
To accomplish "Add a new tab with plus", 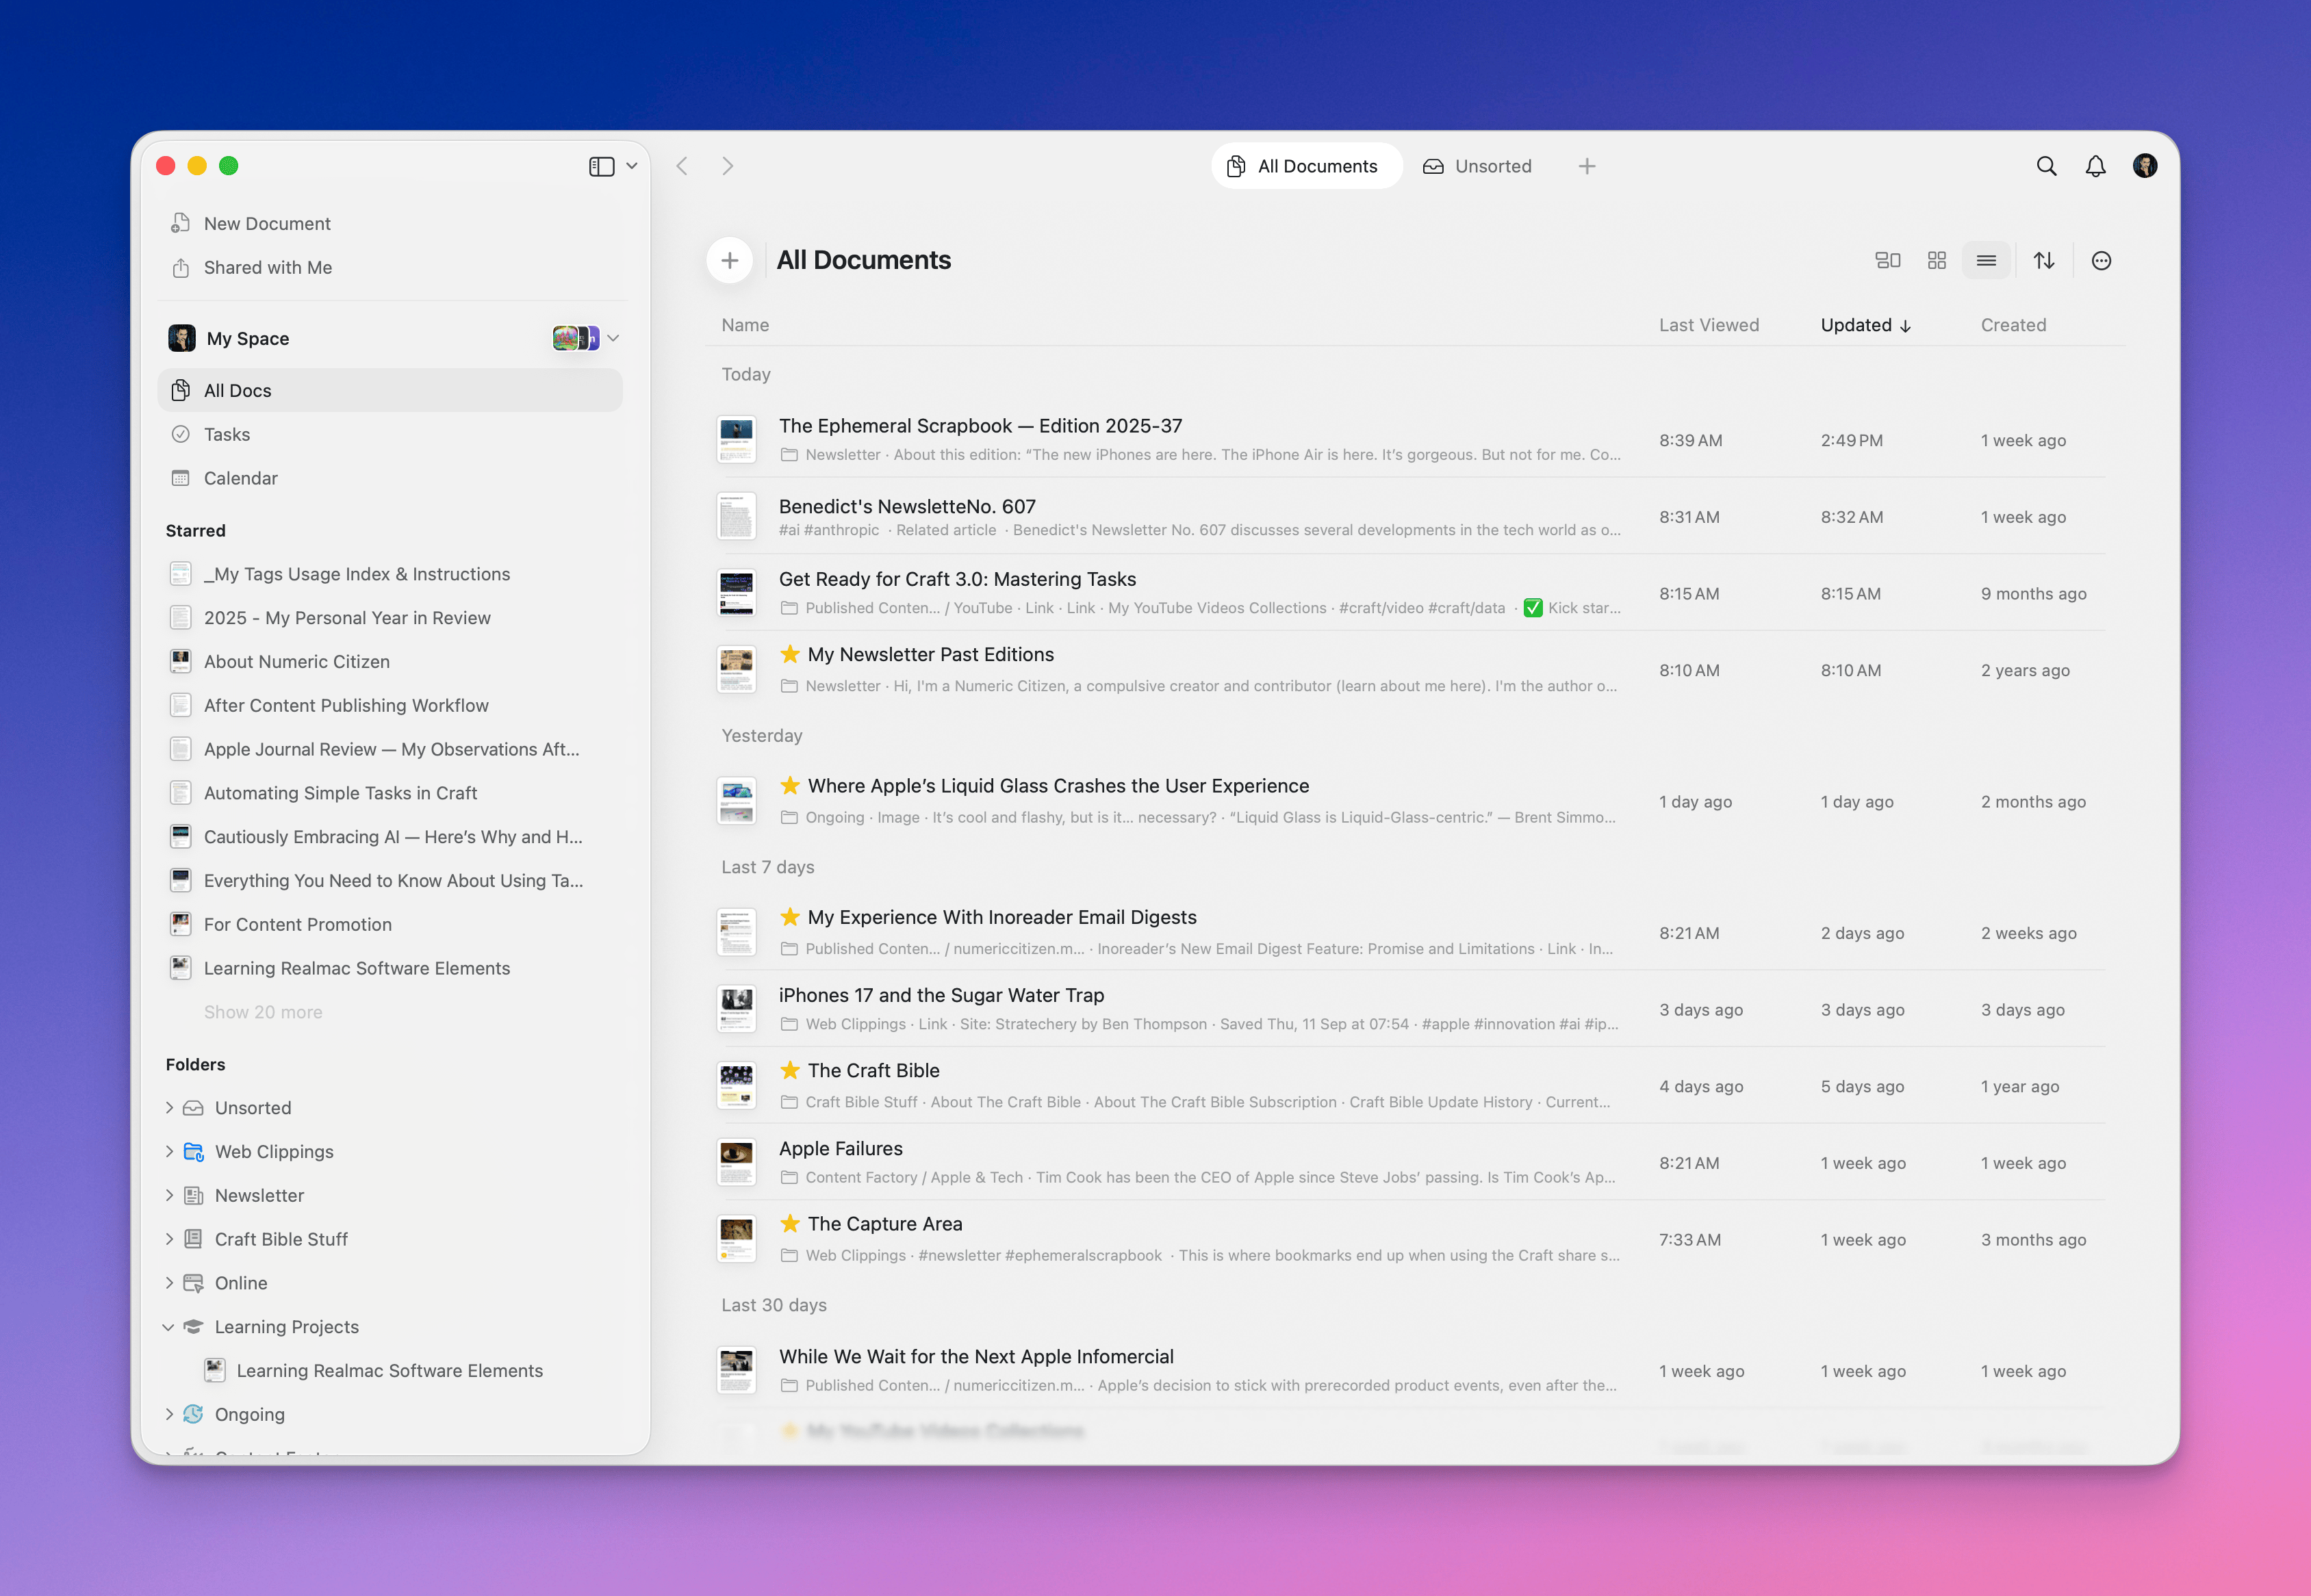I will point(1587,166).
